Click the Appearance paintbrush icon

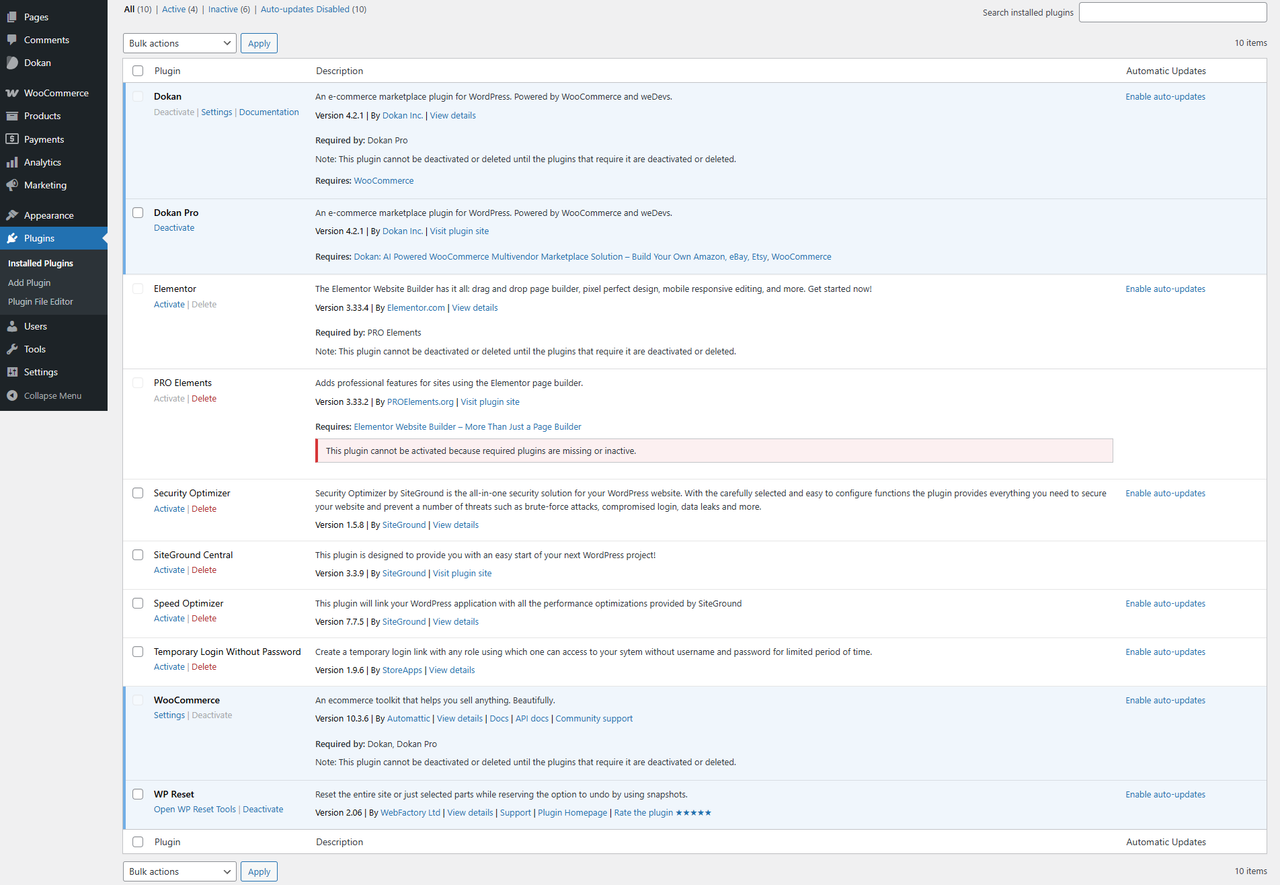pyautogui.click(x=12, y=215)
